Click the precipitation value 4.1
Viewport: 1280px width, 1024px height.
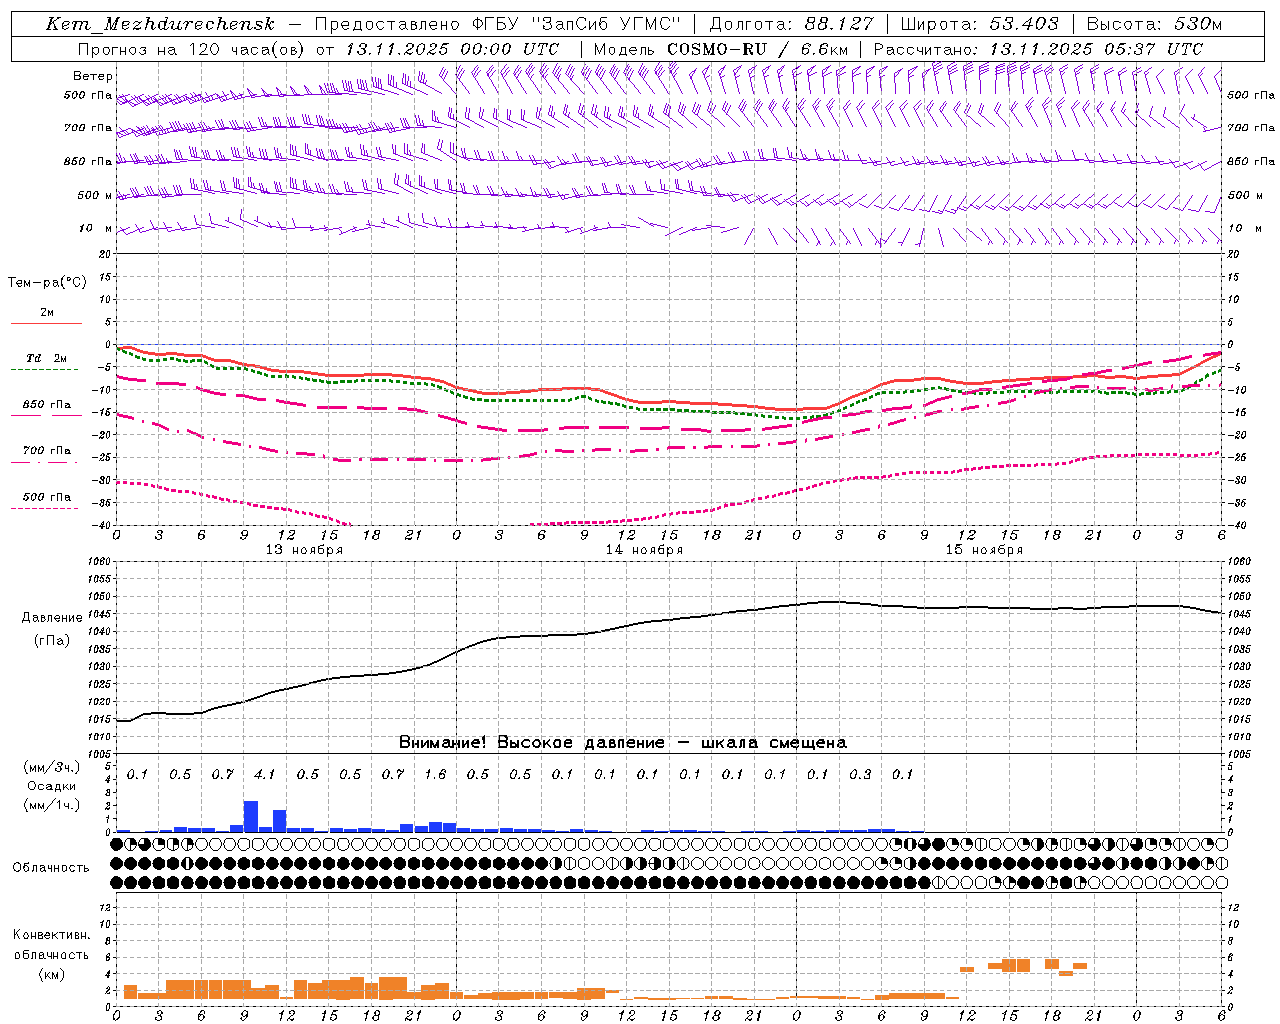[x=264, y=774]
